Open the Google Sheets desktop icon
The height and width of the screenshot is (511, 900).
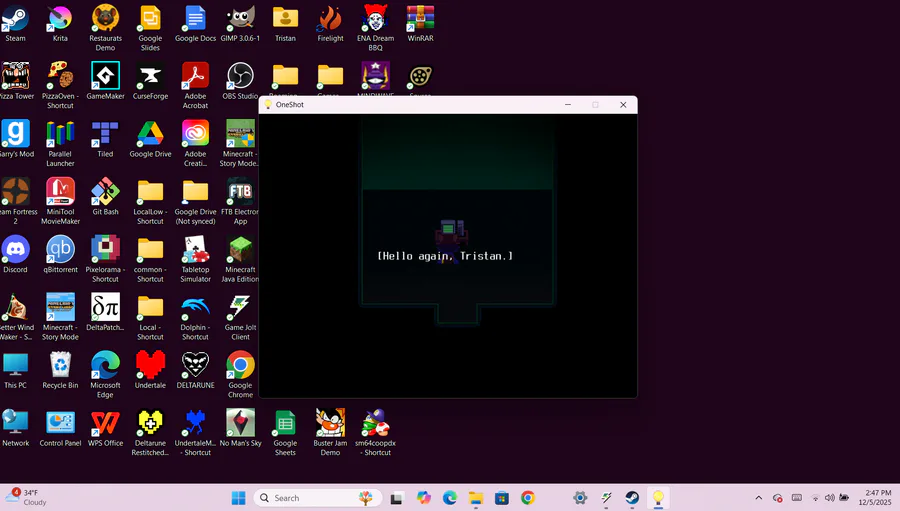point(285,432)
